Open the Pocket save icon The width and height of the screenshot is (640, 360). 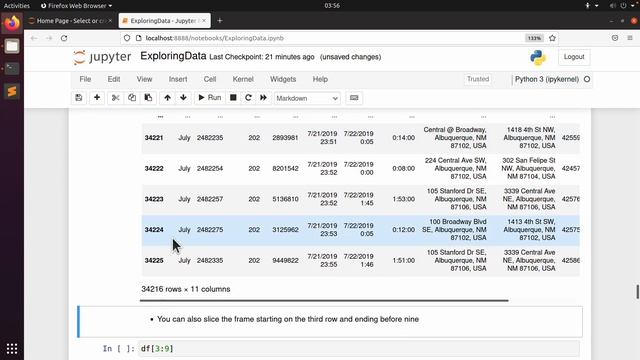point(615,38)
